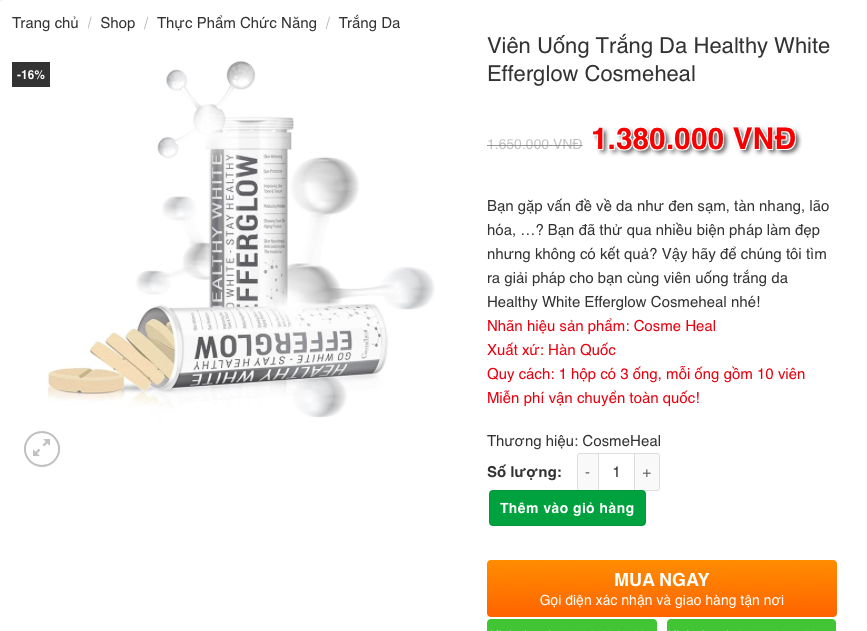The height and width of the screenshot is (631, 867).
Task: Click the Xuất xứ: Hàn Quốc line
Action: tap(551, 350)
